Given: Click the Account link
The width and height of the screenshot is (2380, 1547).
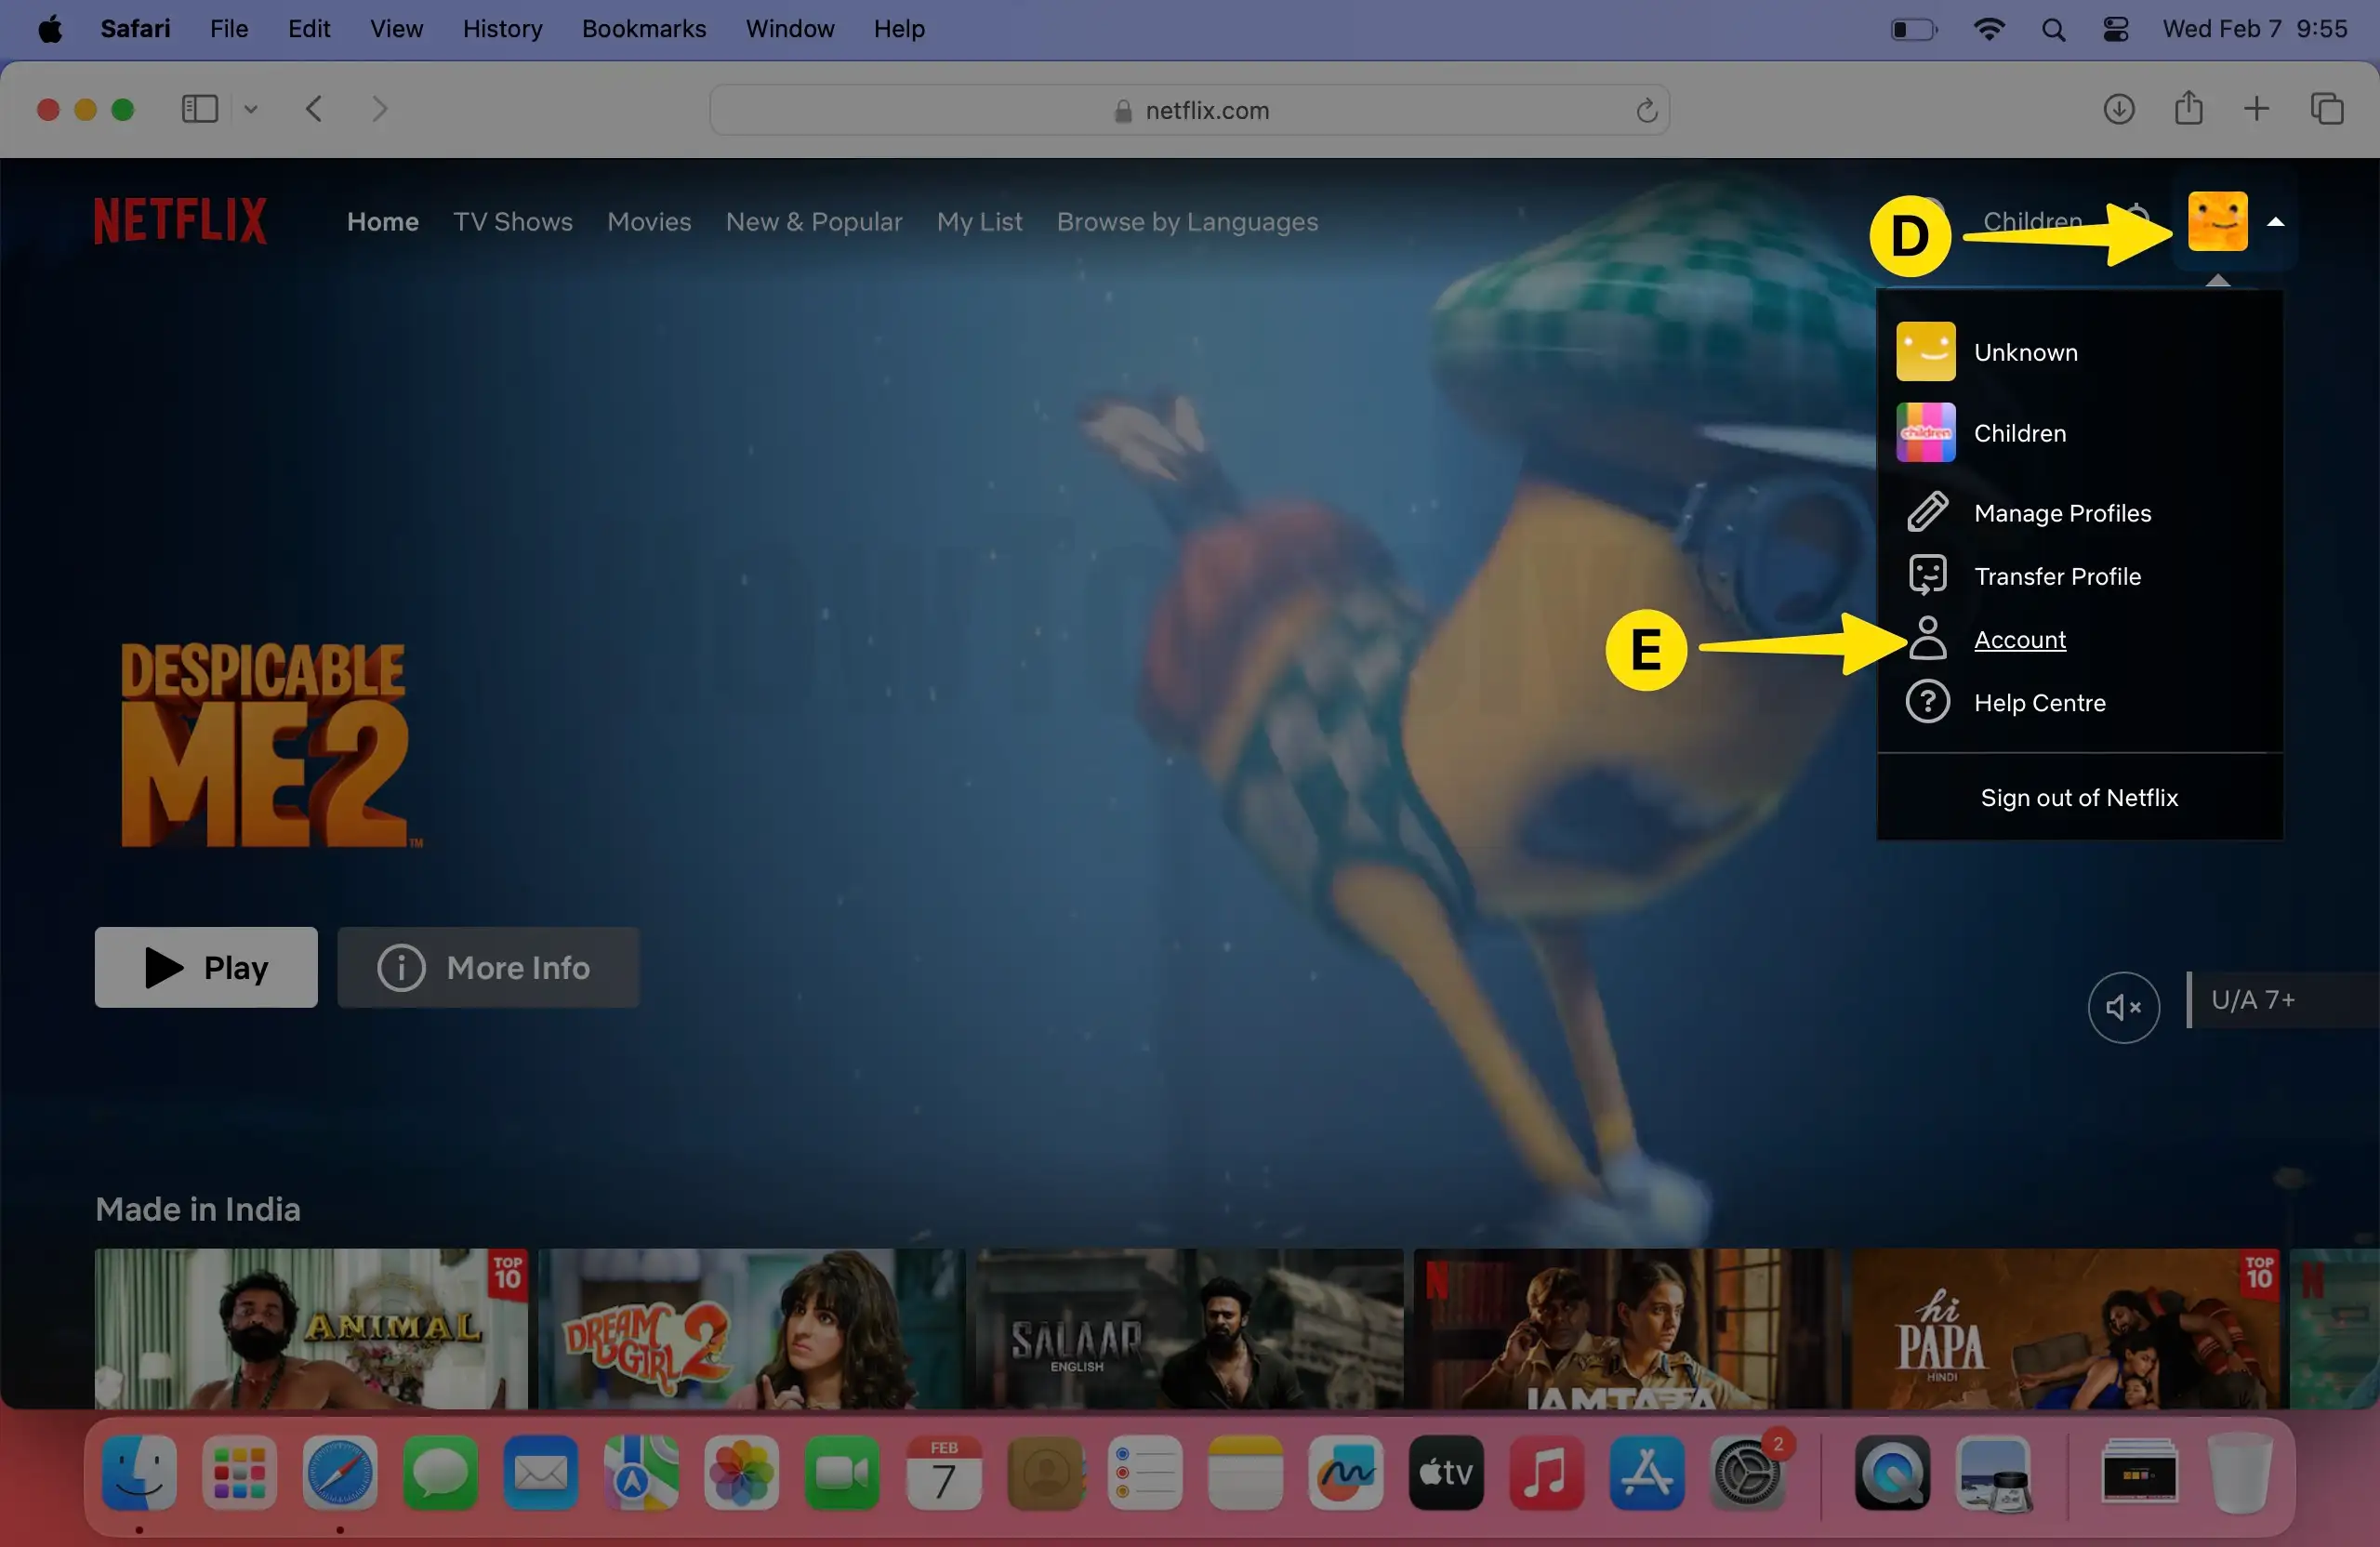Looking at the screenshot, I should pos(2019,640).
